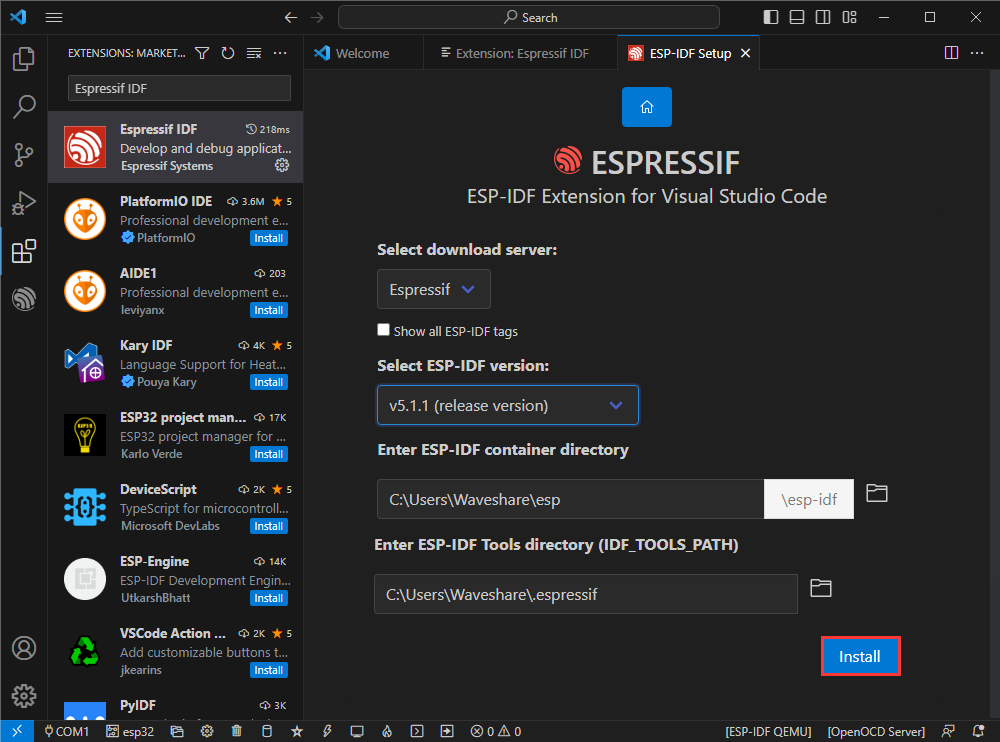
Task: Open the Extensions view icon
Action: (24, 251)
